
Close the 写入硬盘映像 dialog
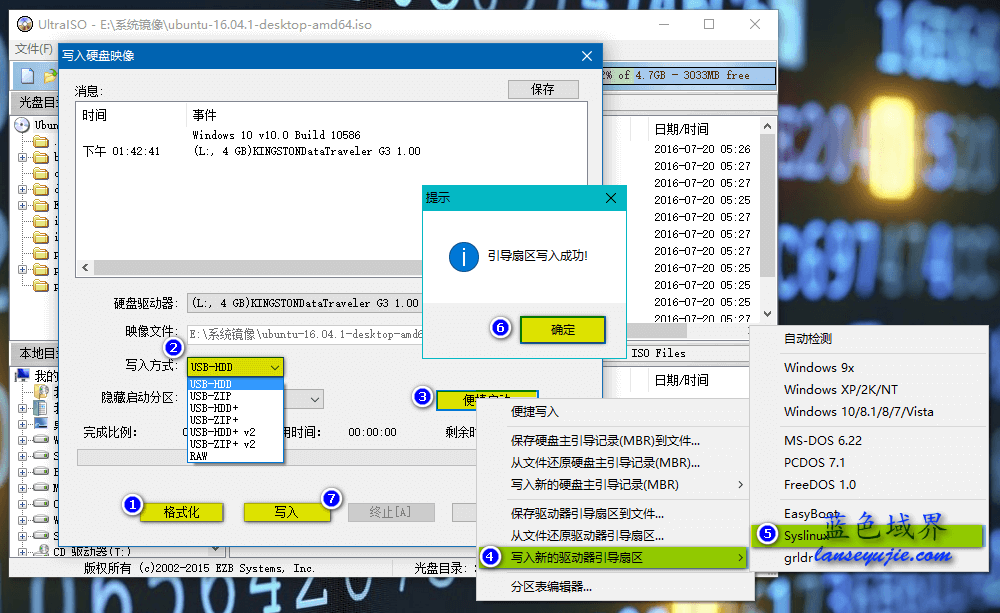pos(587,56)
